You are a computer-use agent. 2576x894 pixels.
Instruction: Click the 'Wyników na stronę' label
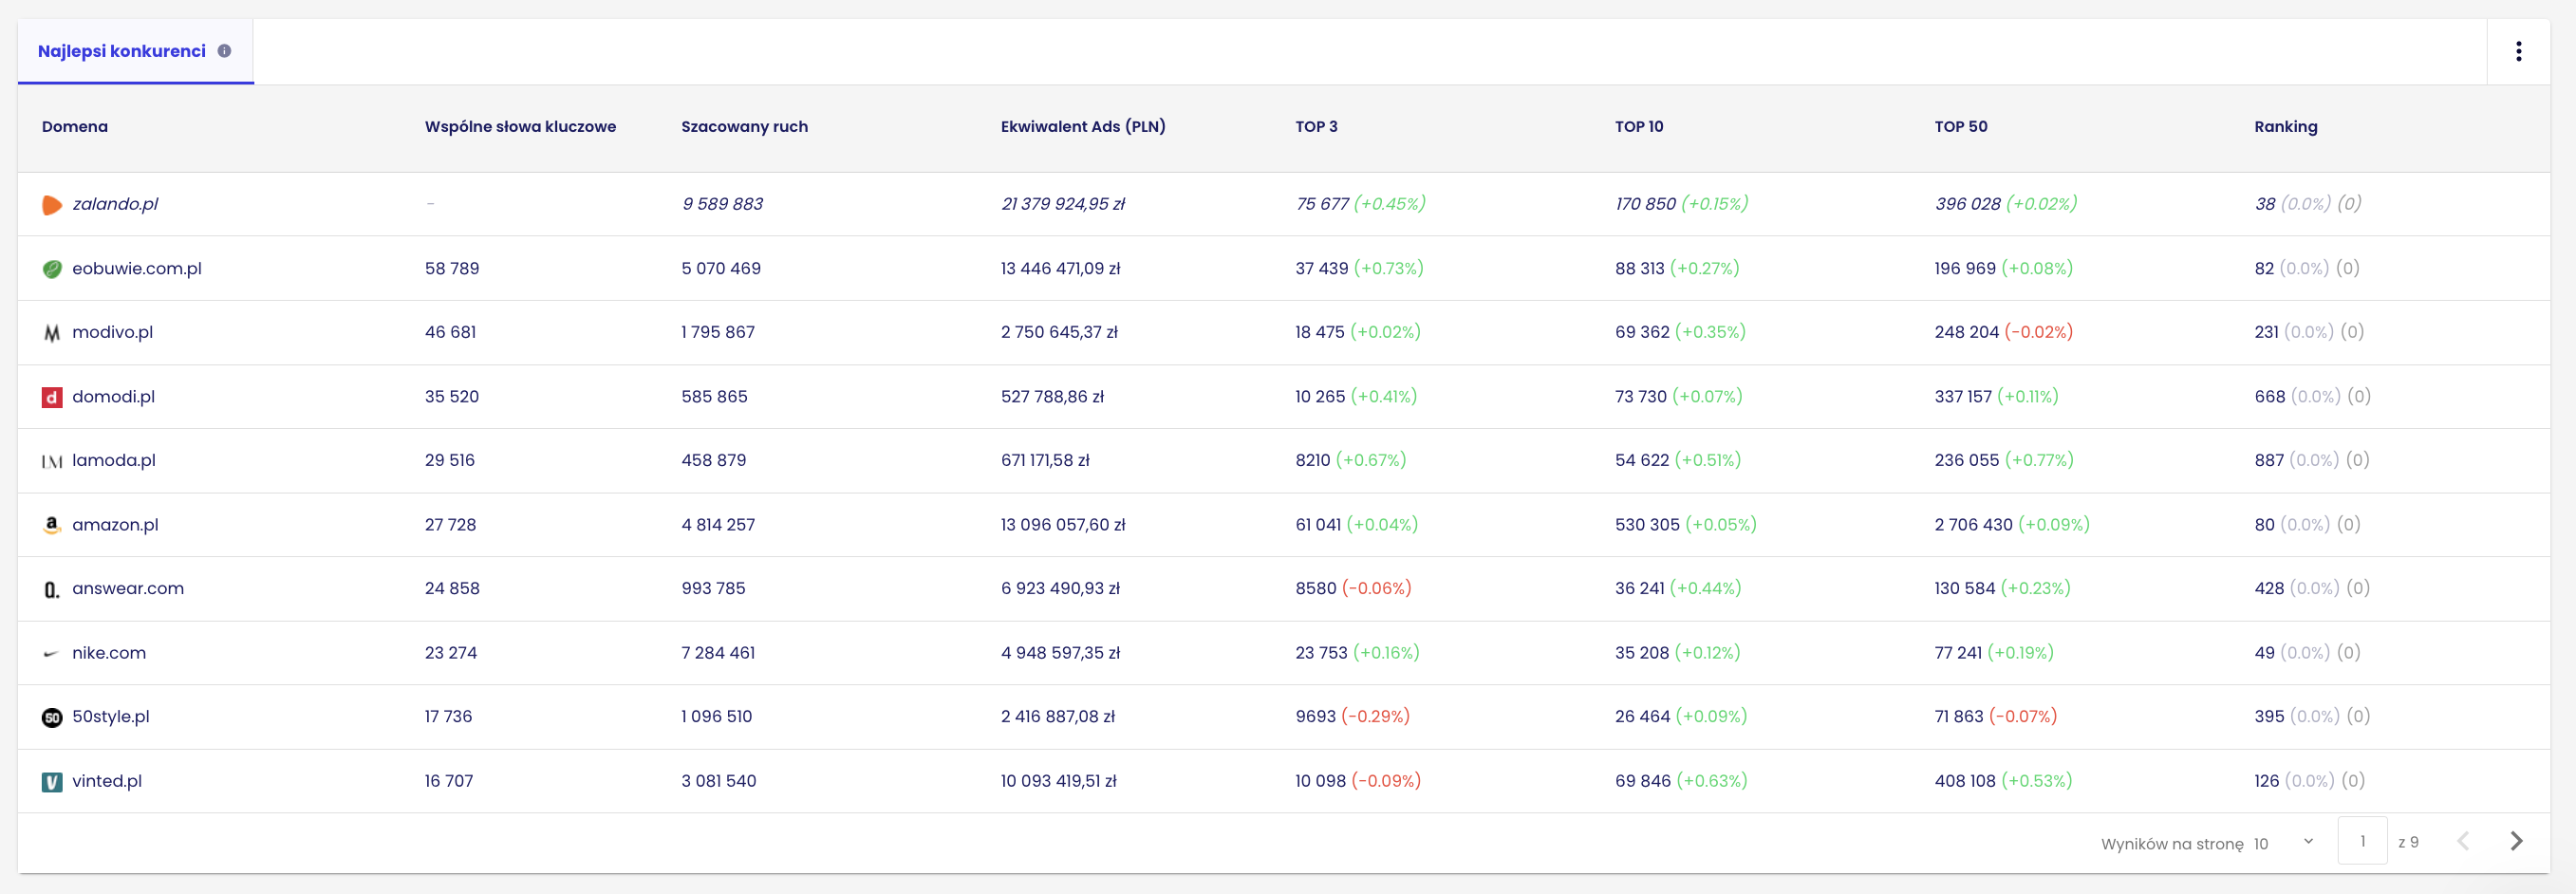[x=2172, y=844]
